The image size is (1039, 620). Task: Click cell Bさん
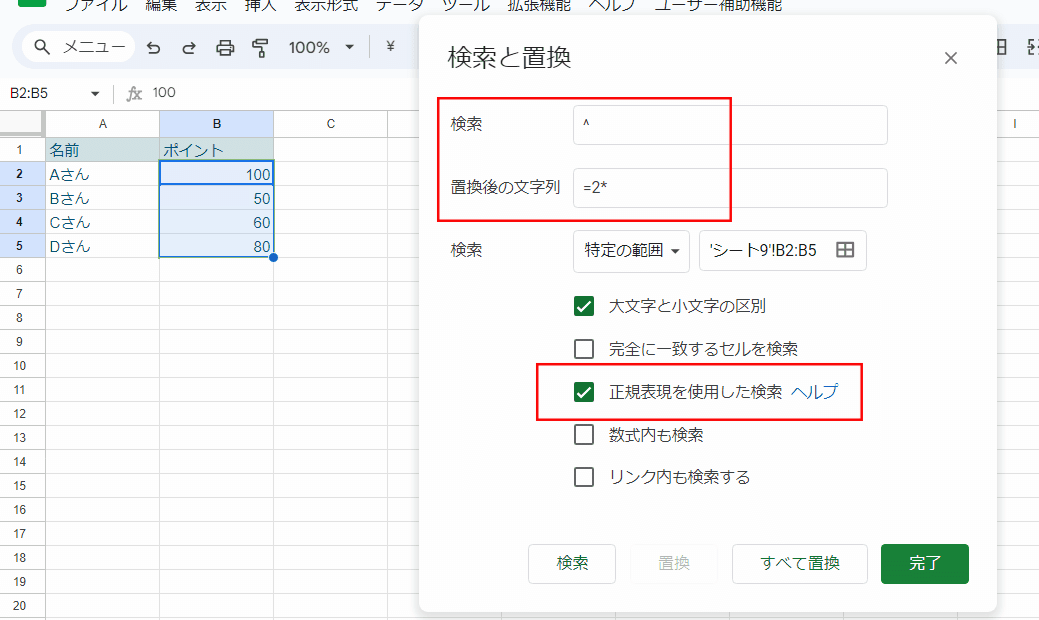click(103, 198)
